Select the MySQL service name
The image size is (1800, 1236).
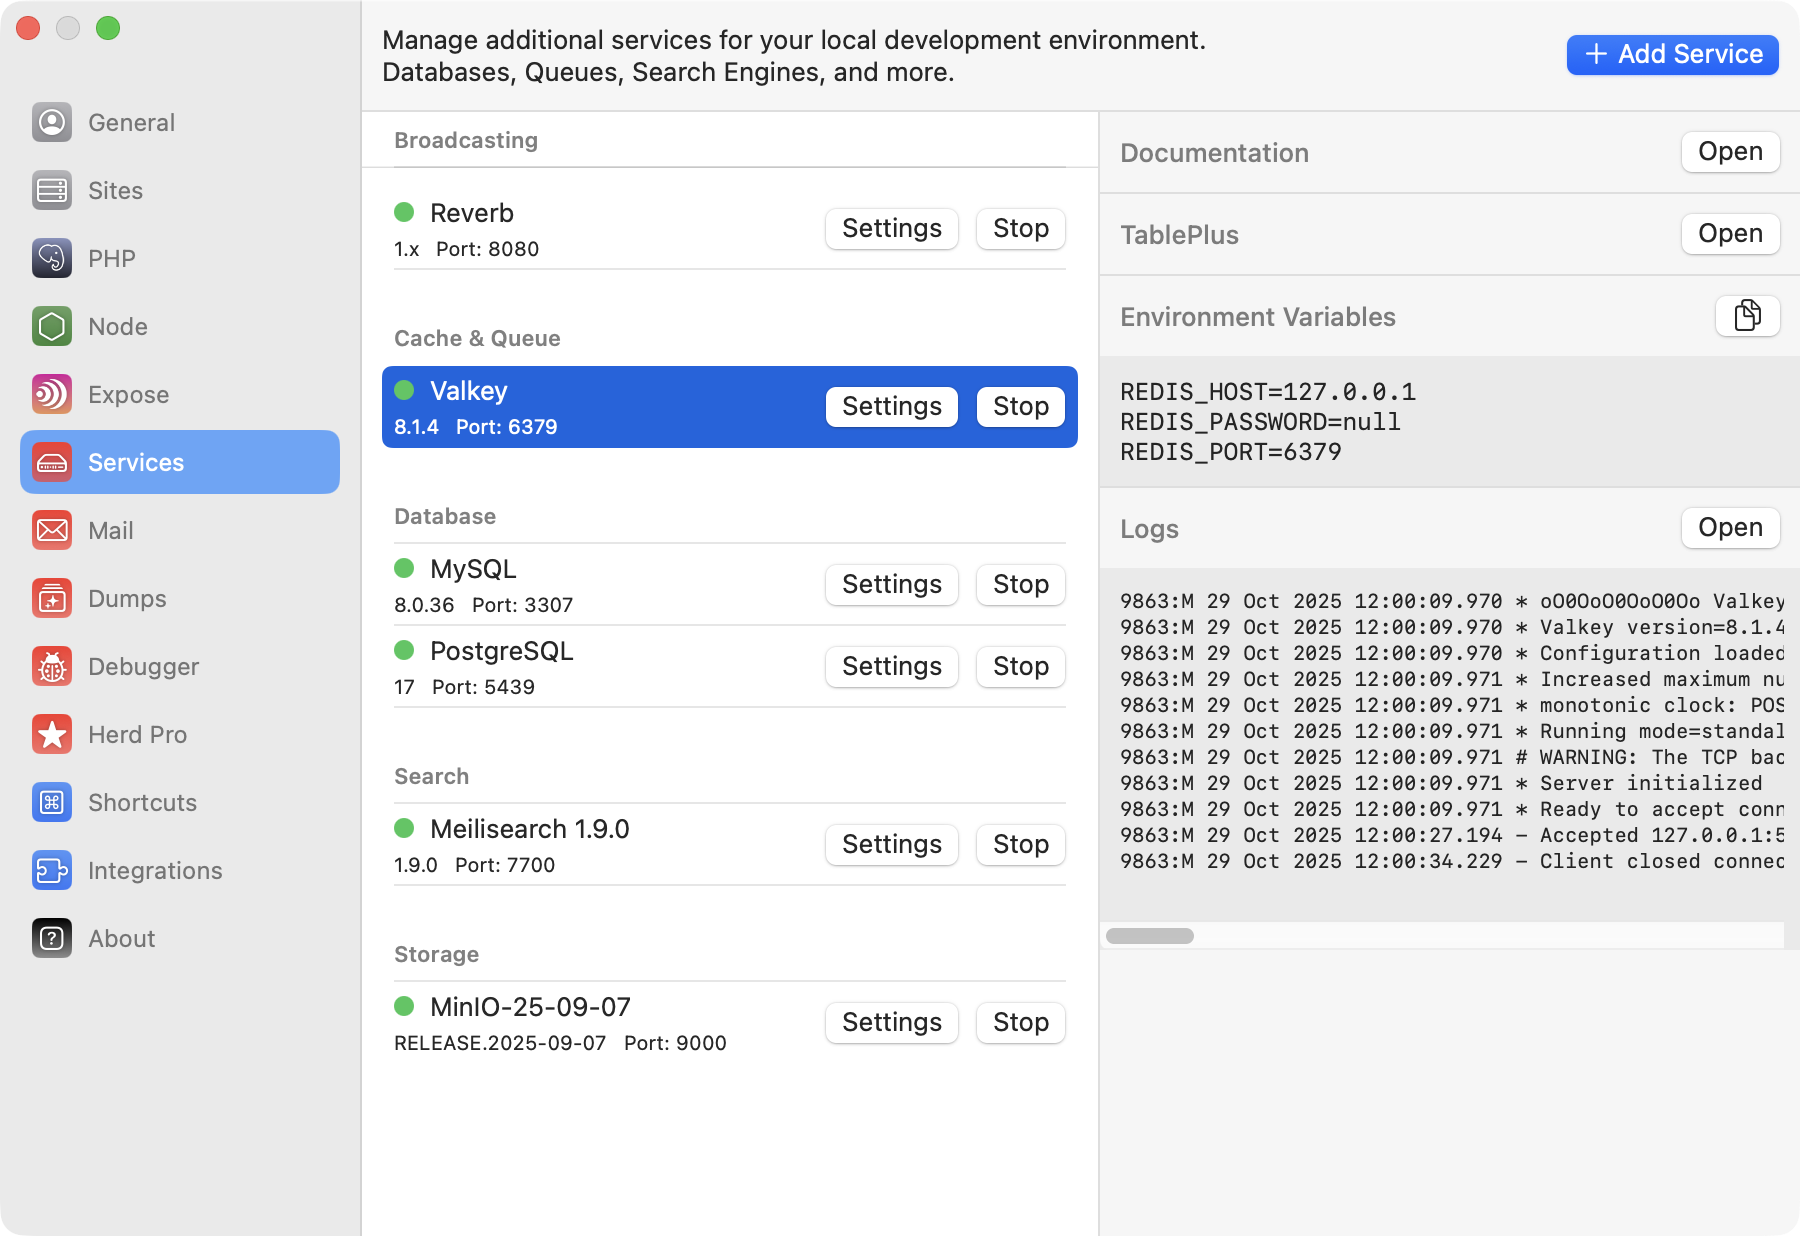[x=473, y=569]
